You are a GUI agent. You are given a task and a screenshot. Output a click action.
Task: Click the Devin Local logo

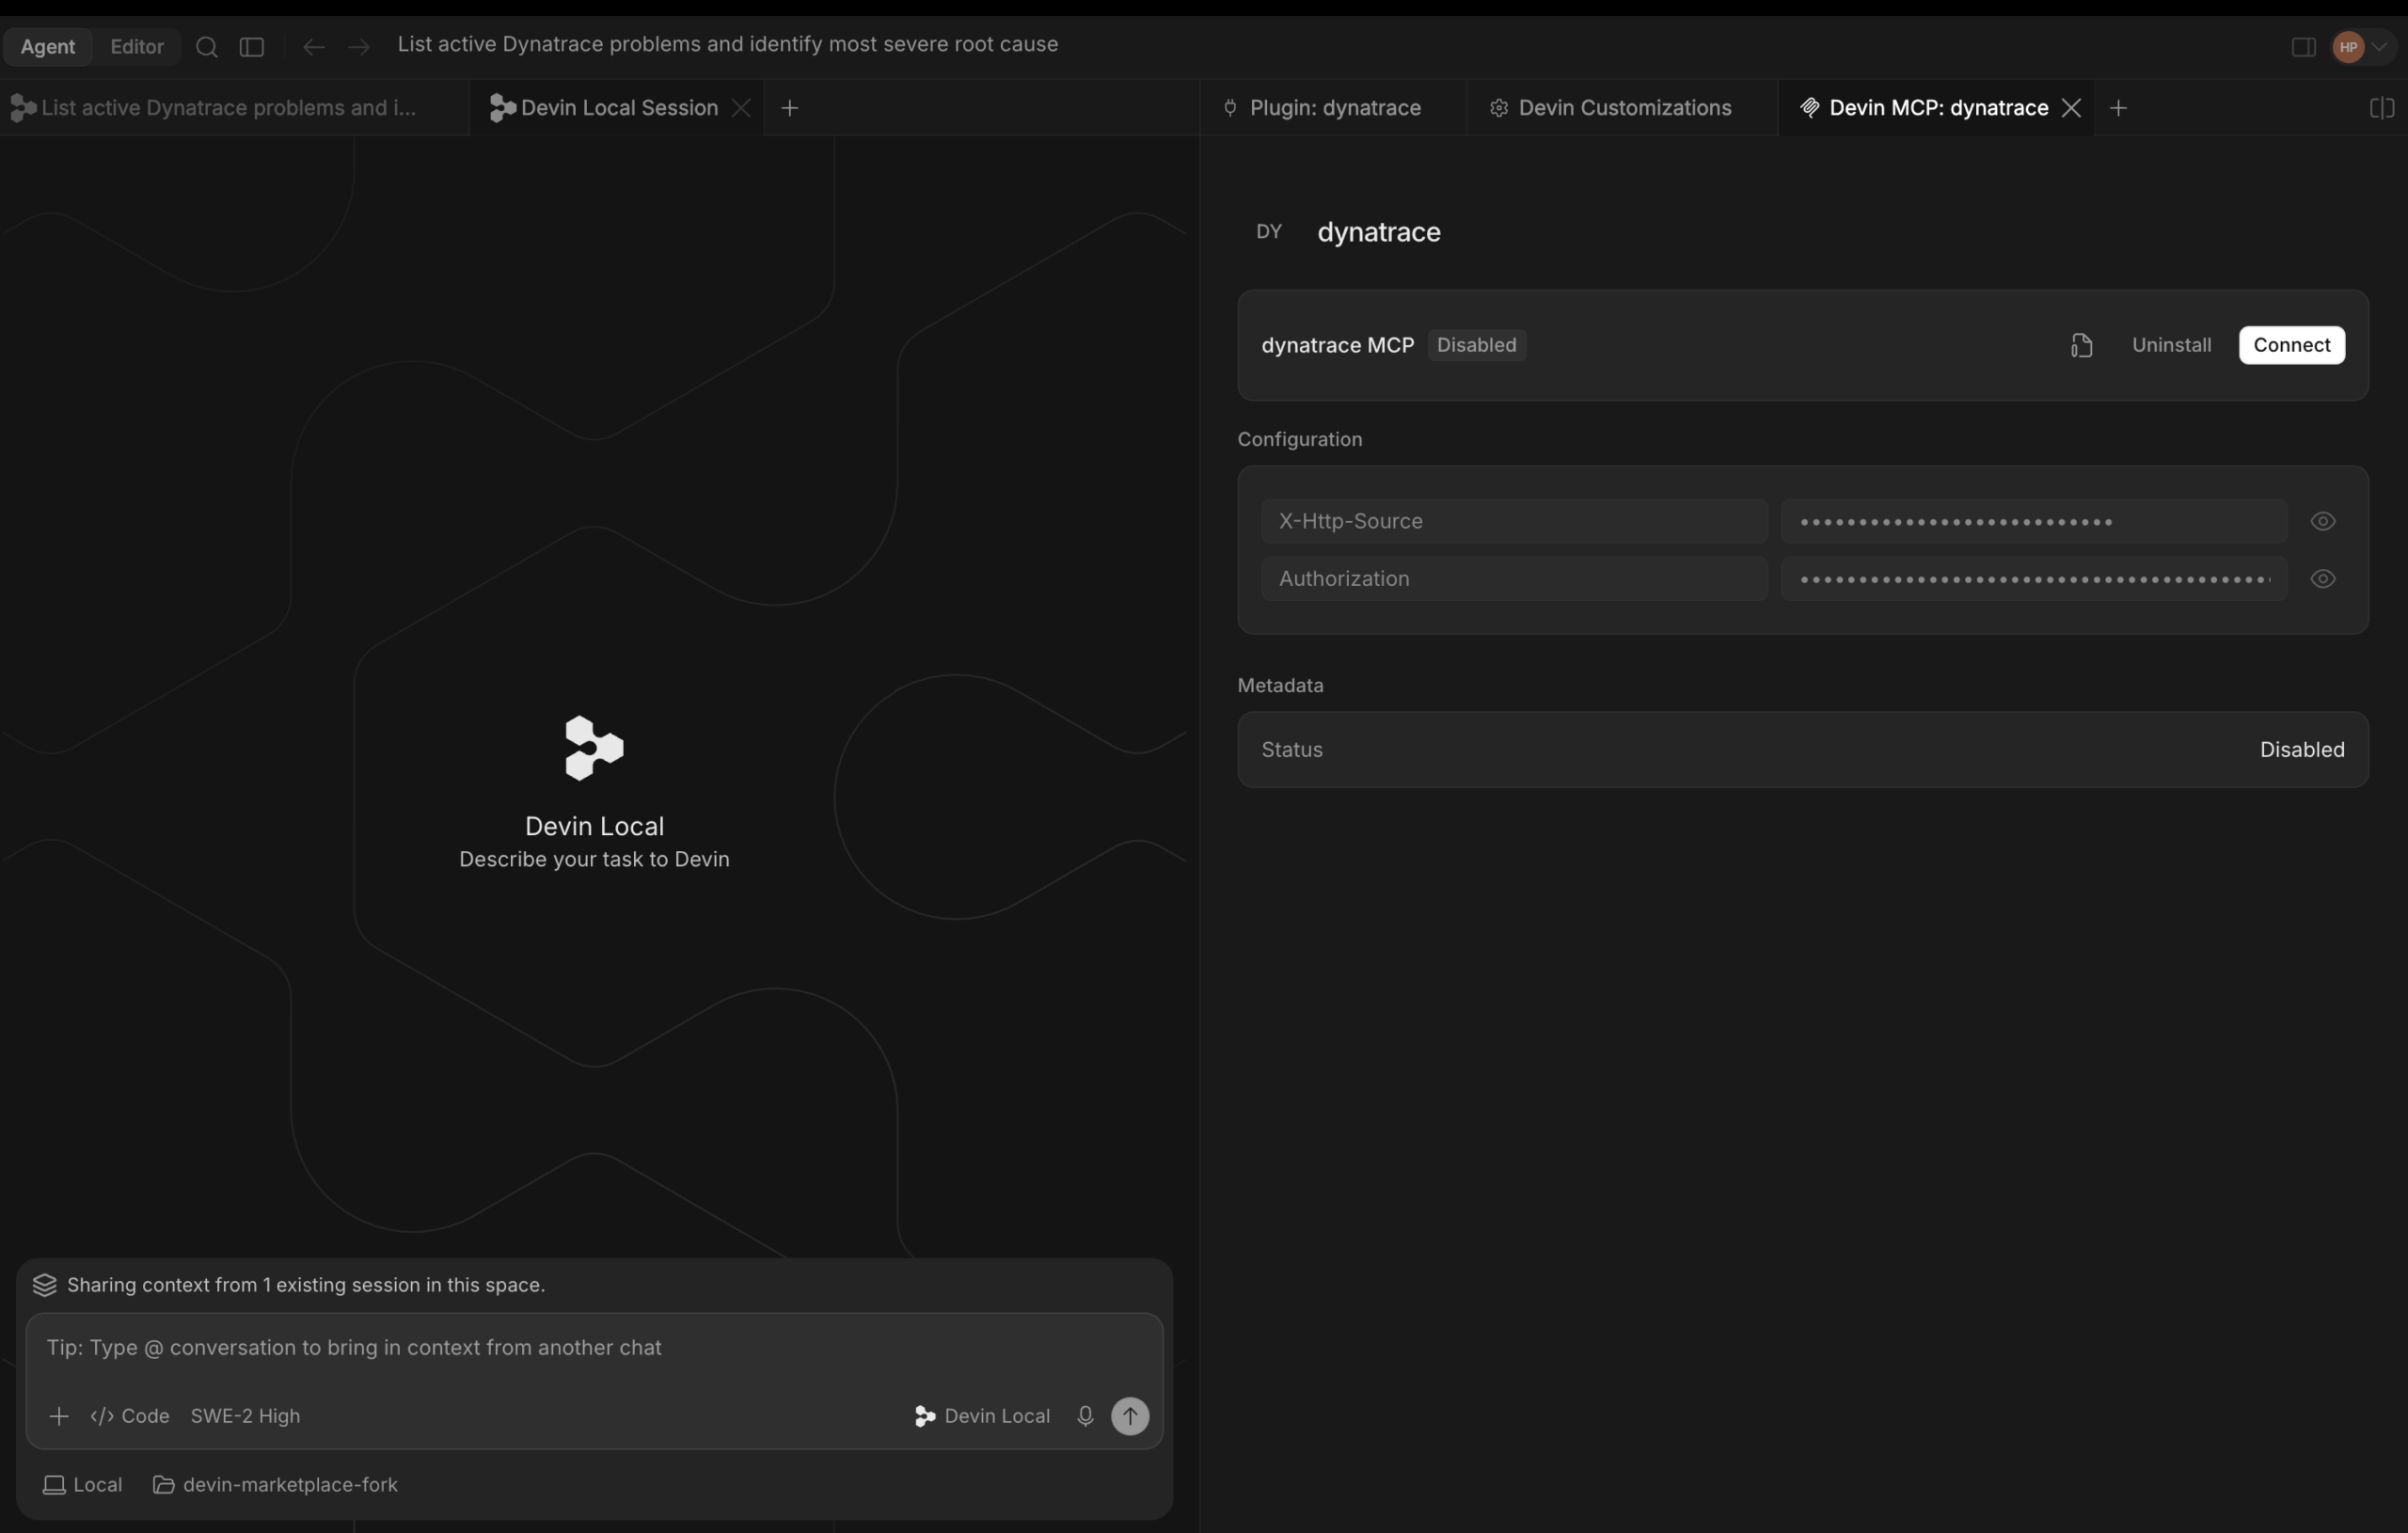[594, 748]
